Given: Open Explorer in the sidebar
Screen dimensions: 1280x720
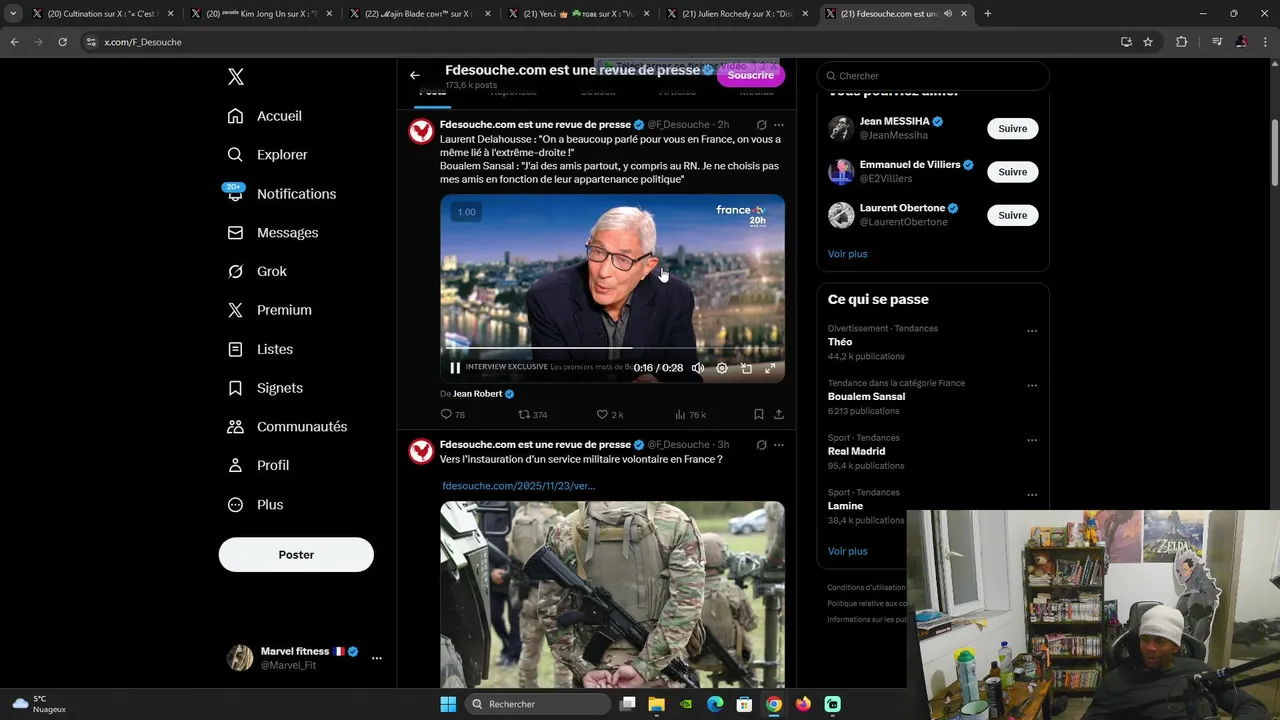Looking at the screenshot, I should pos(268,155).
